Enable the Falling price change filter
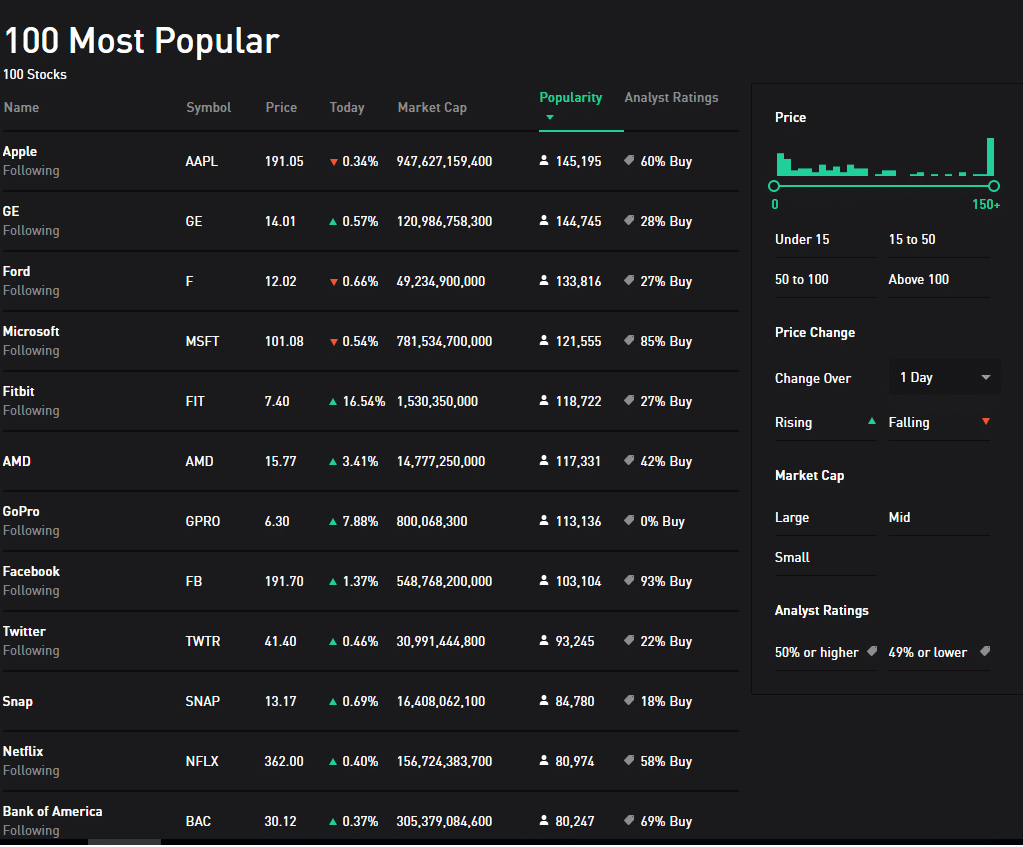Screen dimensions: 1023x847 (x=939, y=422)
